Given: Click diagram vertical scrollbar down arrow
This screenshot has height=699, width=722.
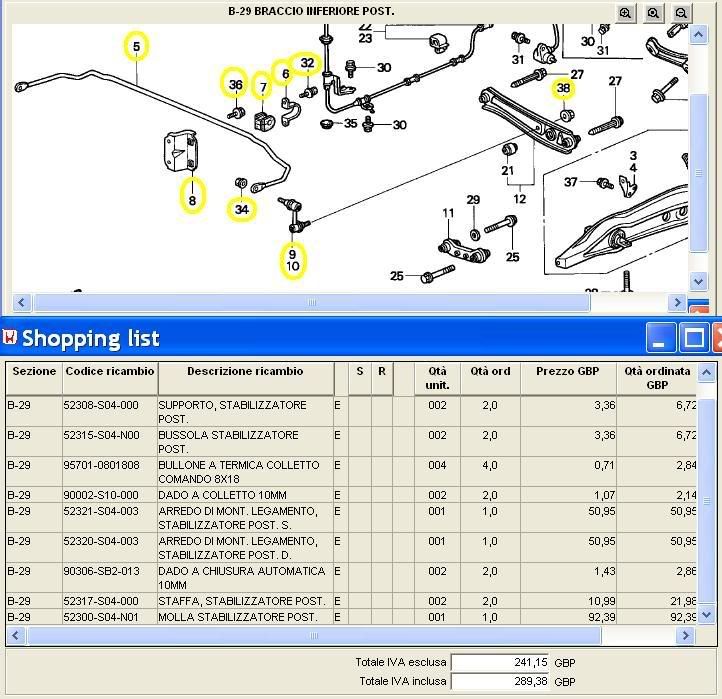Looking at the screenshot, I should click(x=699, y=281).
